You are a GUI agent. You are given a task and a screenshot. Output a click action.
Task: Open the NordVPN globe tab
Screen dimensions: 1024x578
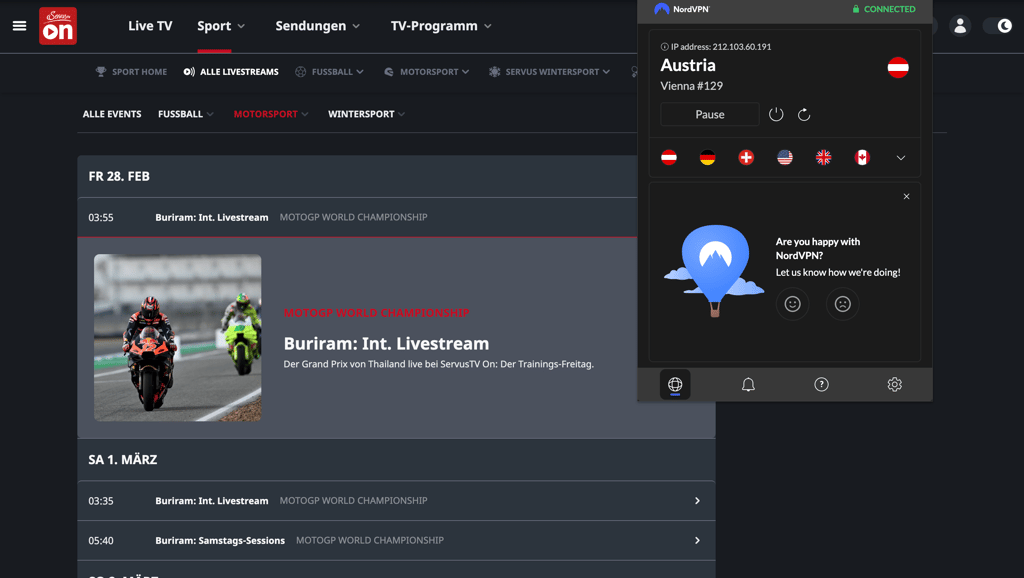[675, 385]
